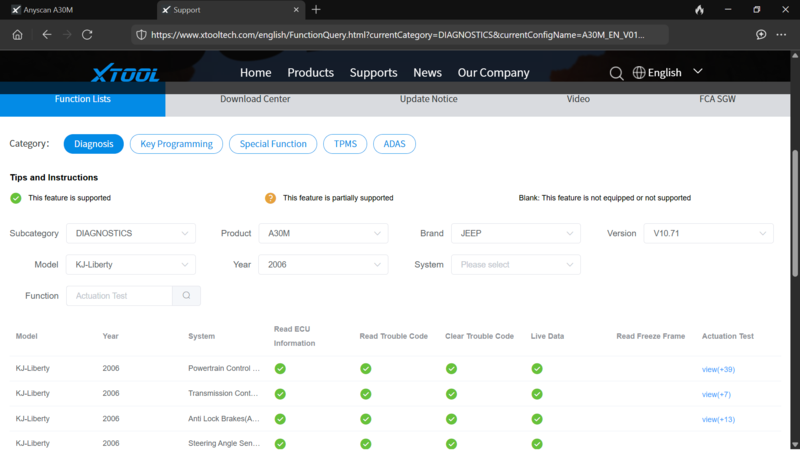Select Special Function category
Viewport: 800px width, 450px height.
click(x=273, y=144)
